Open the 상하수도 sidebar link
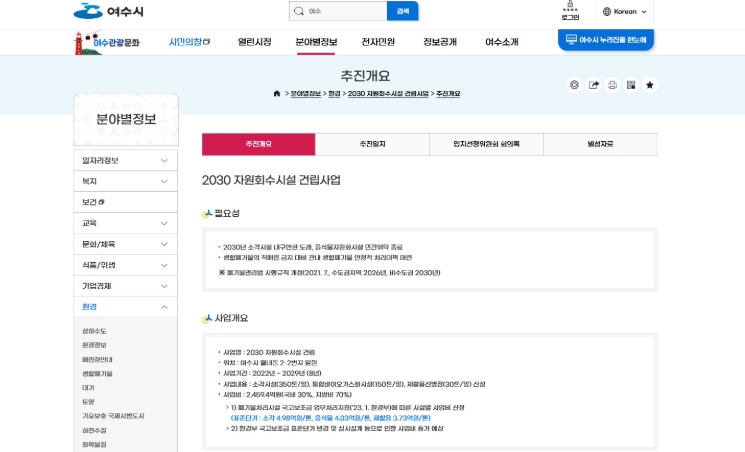 [x=95, y=331]
